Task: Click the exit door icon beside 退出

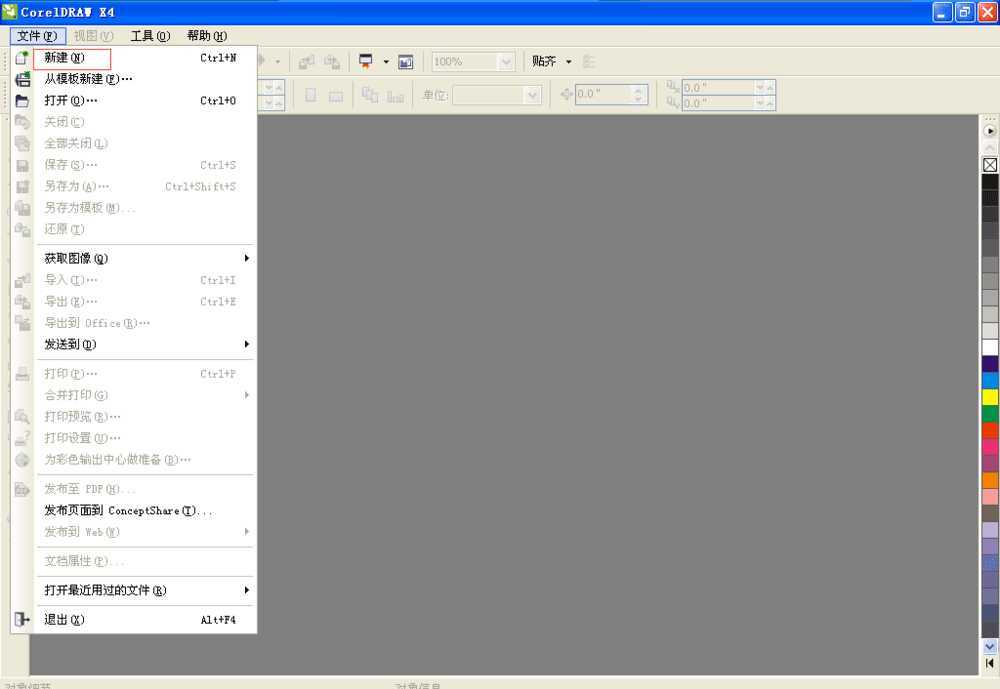Action: (x=21, y=619)
